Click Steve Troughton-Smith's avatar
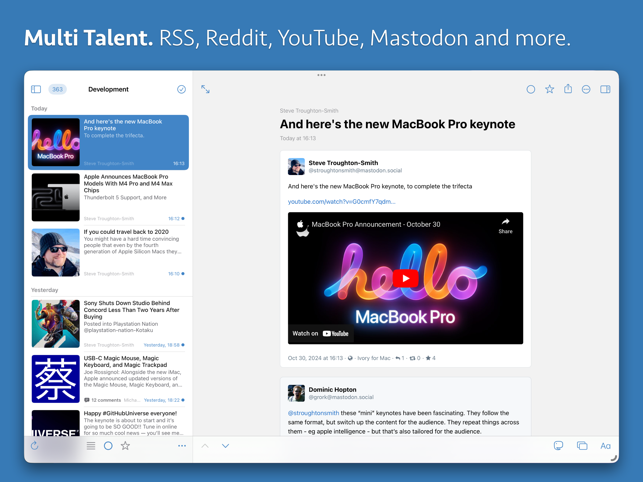The width and height of the screenshot is (643, 482). coord(296,167)
